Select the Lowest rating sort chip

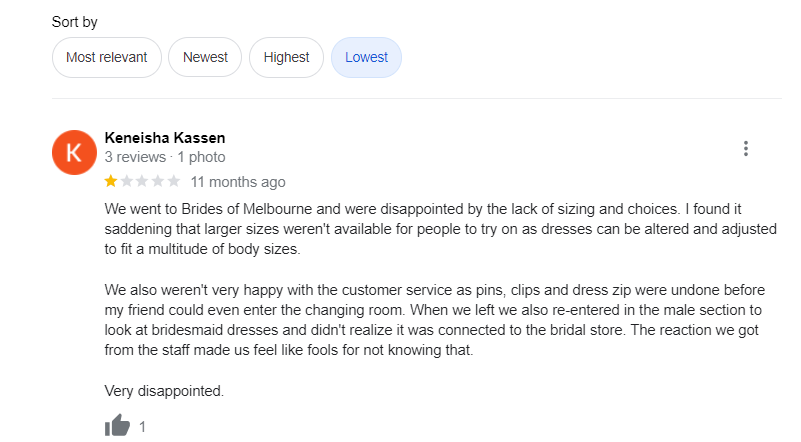[366, 57]
